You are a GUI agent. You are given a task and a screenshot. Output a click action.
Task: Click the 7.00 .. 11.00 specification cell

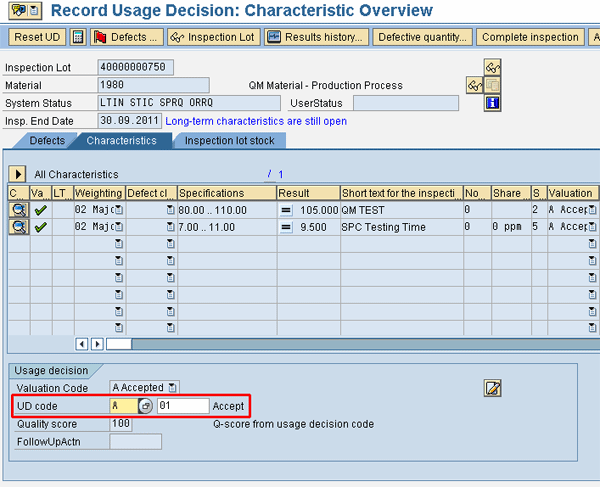tap(227, 227)
